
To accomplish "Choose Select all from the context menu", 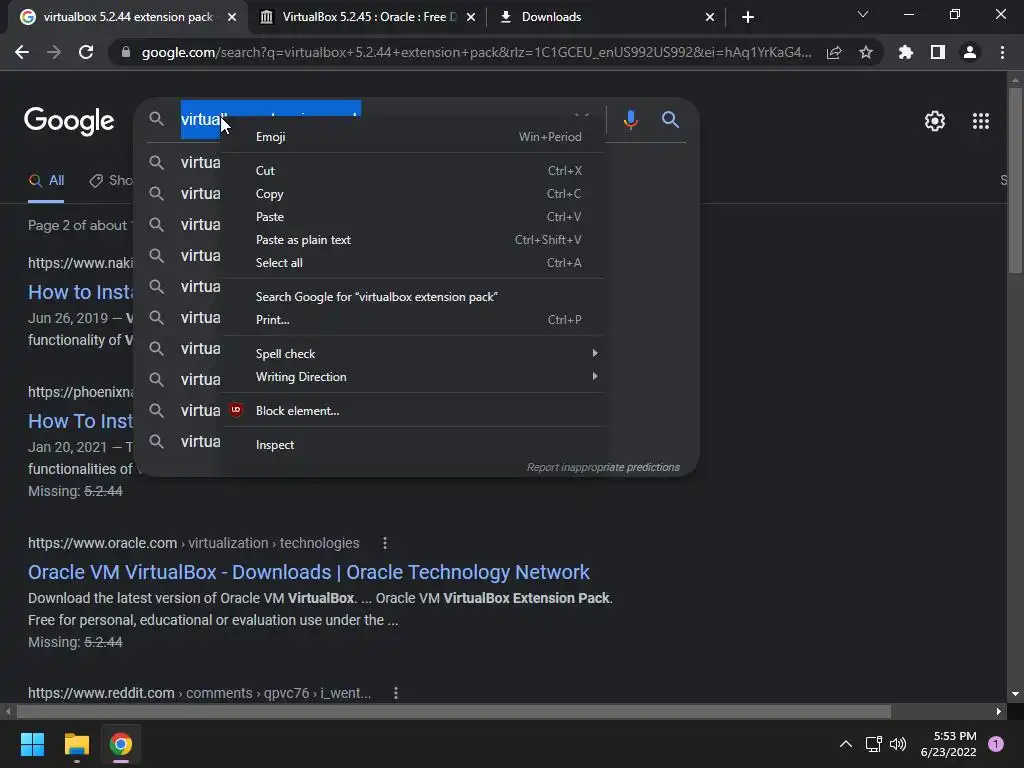I will coord(414,263).
